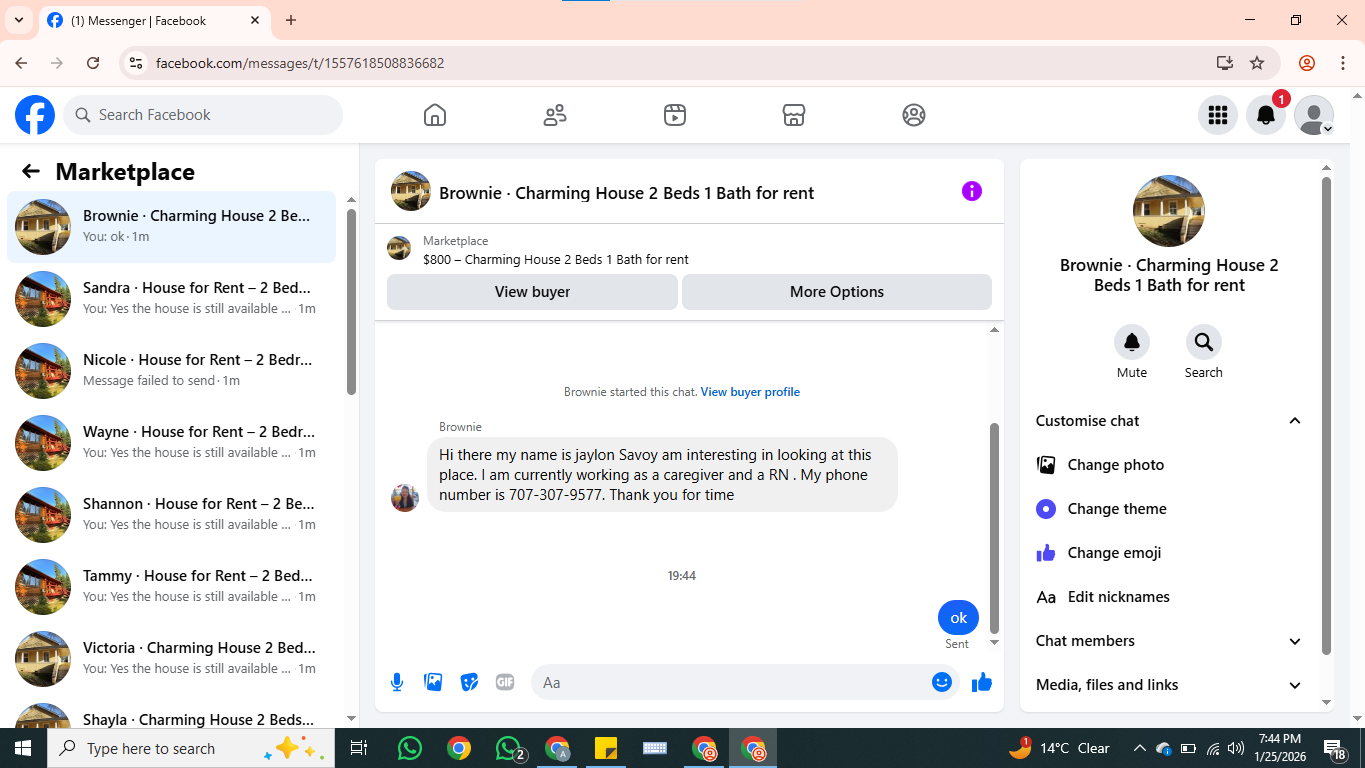The width and height of the screenshot is (1365, 768).
Task: Open the account profile avatar menu
Action: pos(1314,115)
